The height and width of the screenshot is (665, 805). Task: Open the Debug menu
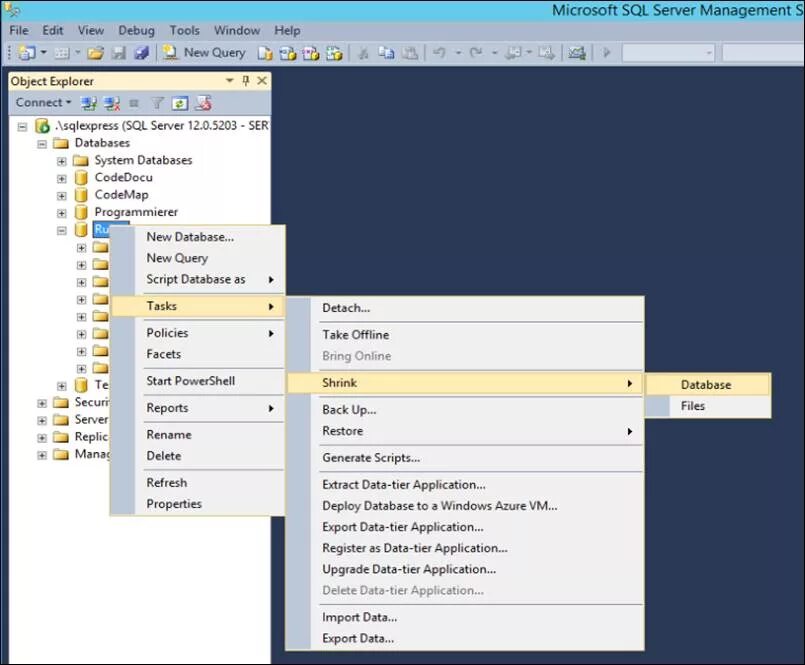[x=136, y=31]
